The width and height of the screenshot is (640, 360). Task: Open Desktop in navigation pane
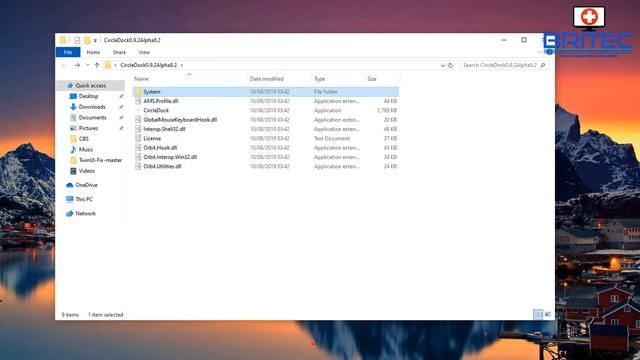pos(88,96)
